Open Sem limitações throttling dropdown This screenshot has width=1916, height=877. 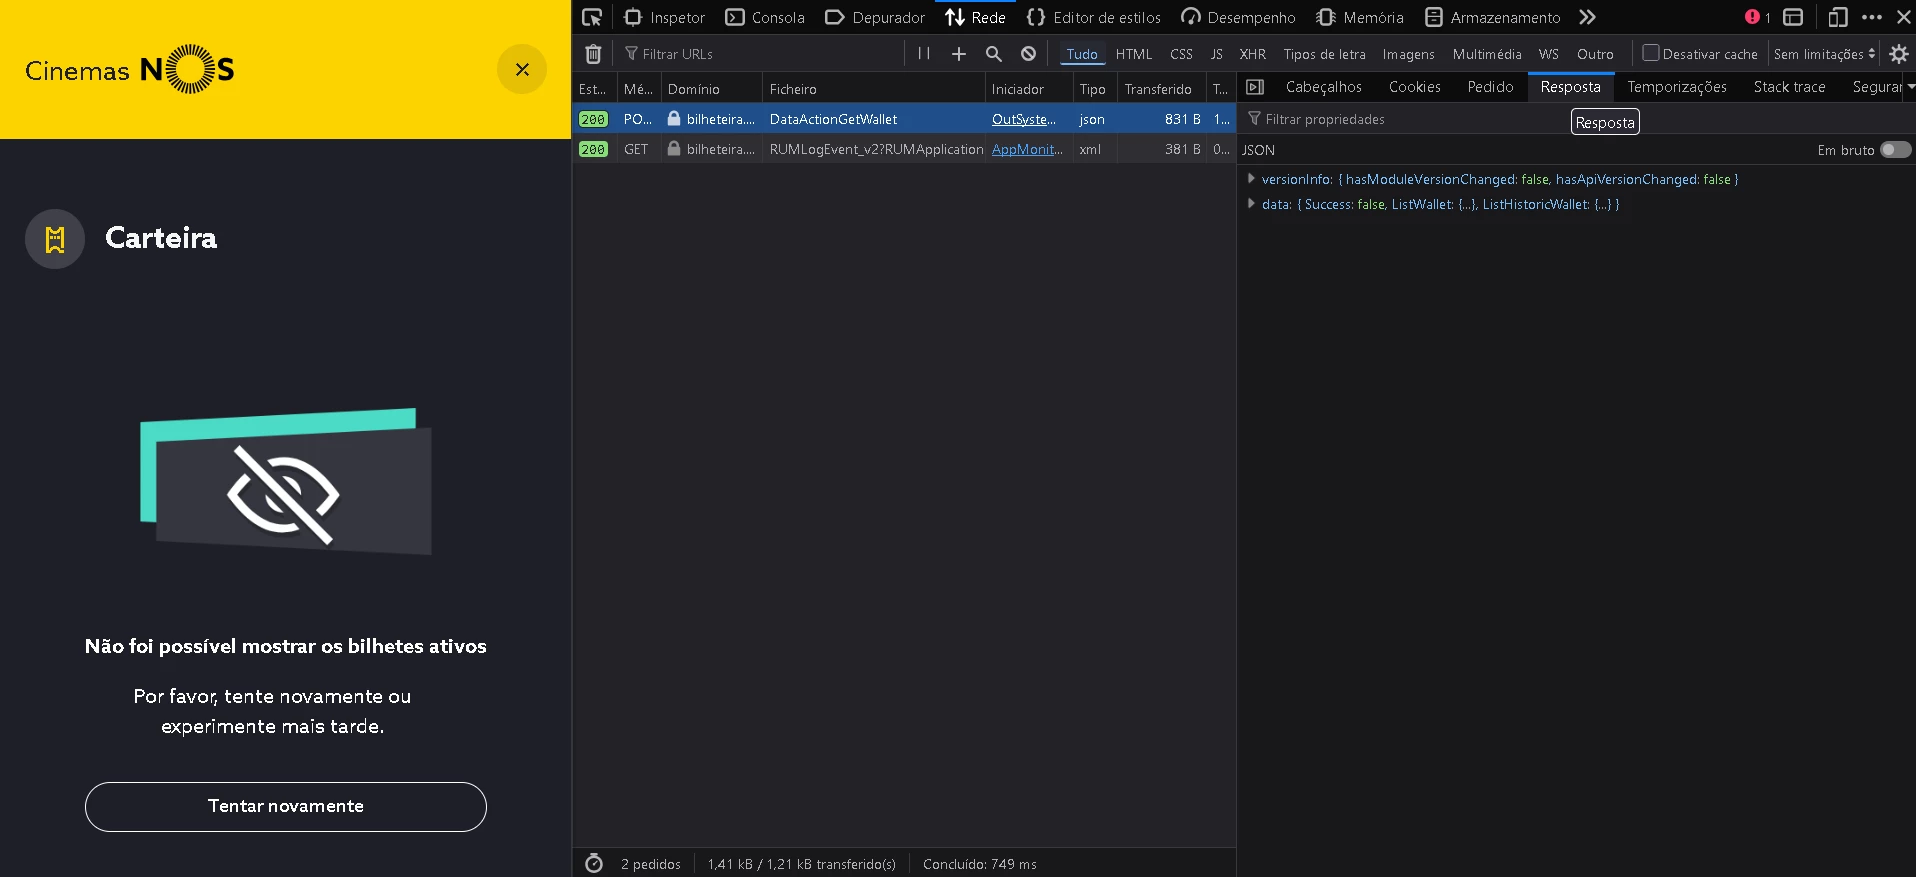1824,54
